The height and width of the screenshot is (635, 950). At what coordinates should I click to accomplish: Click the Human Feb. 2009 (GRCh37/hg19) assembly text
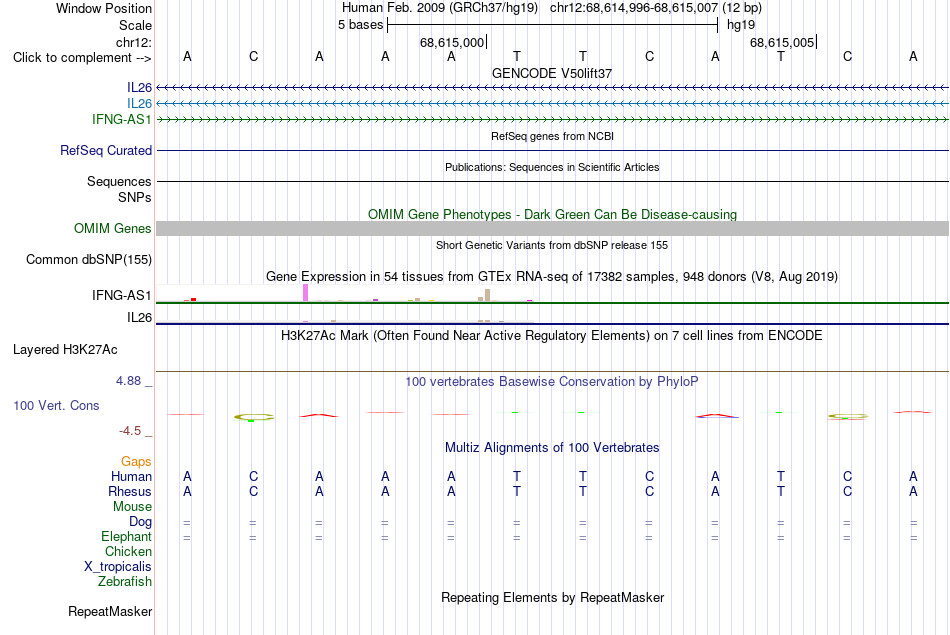point(439,8)
